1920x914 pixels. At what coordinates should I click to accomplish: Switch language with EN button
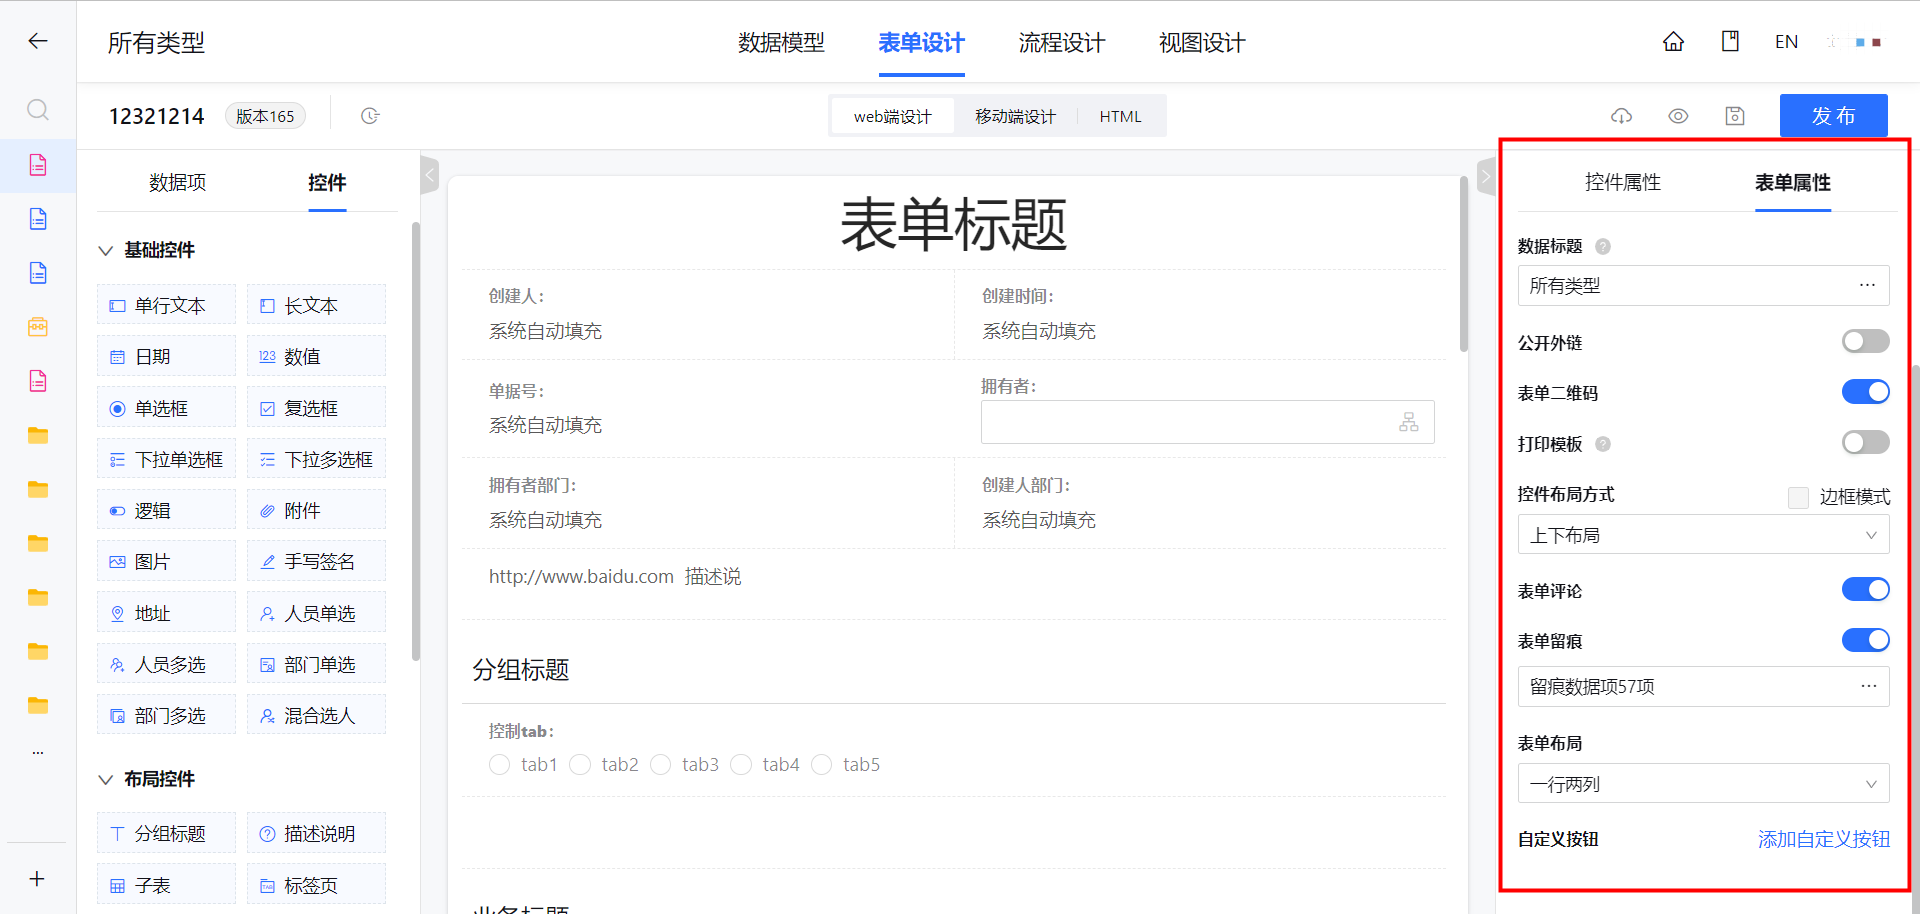1786,41
